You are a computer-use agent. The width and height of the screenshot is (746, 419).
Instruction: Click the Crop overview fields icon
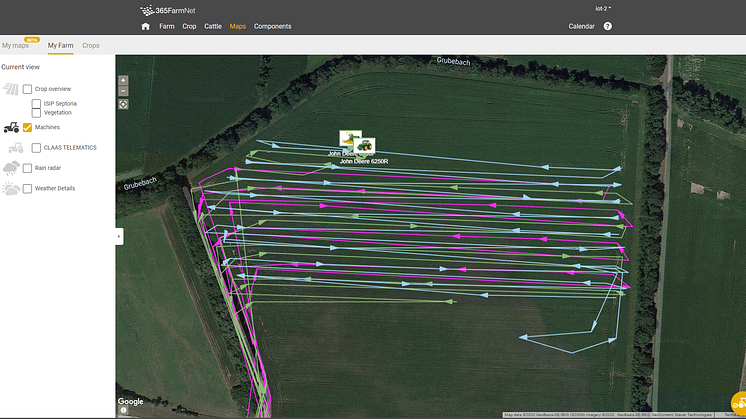click(x=10, y=89)
